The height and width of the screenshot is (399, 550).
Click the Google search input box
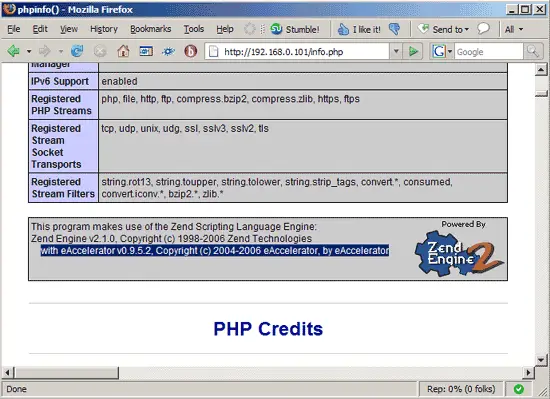489,52
